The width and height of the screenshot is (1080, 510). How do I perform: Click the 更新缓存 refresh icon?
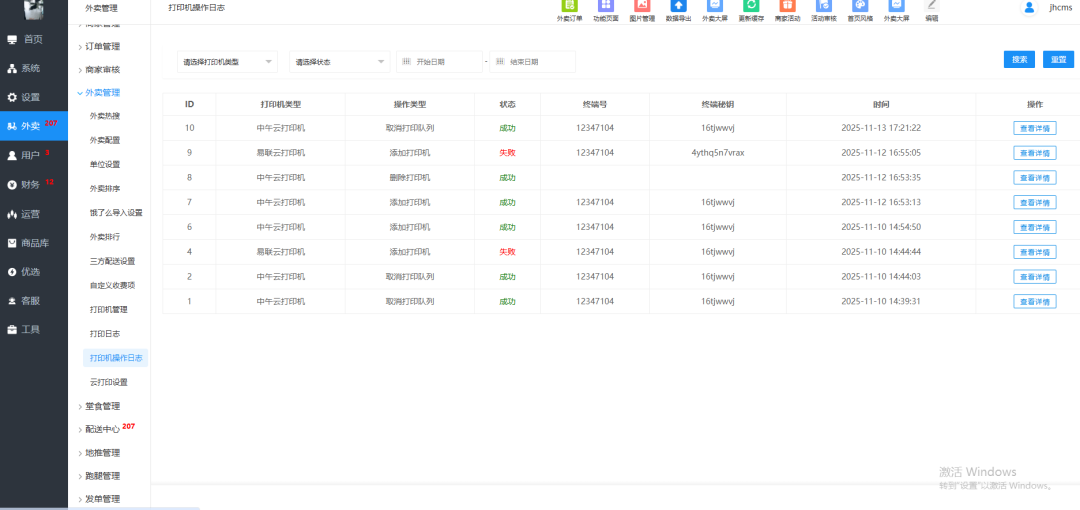(x=751, y=8)
